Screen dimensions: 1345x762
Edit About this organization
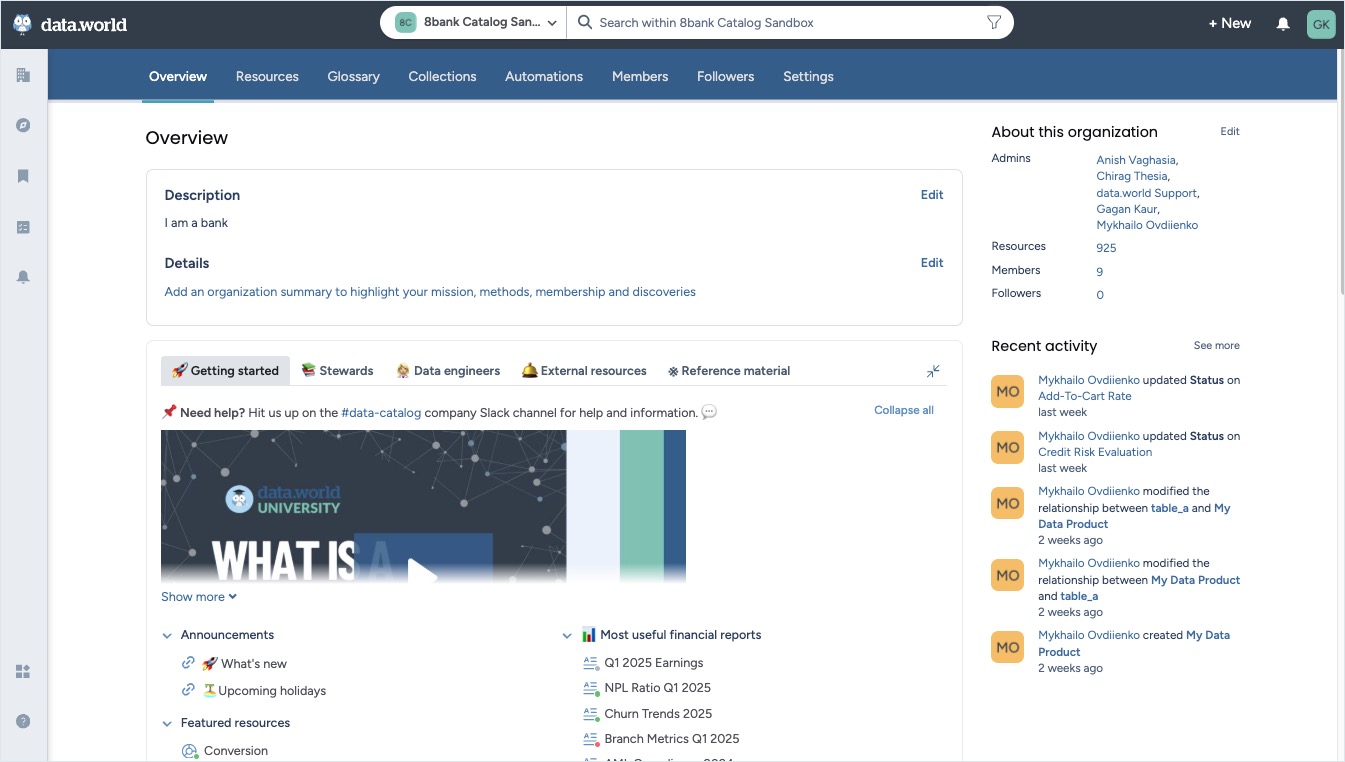pyautogui.click(x=1230, y=131)
